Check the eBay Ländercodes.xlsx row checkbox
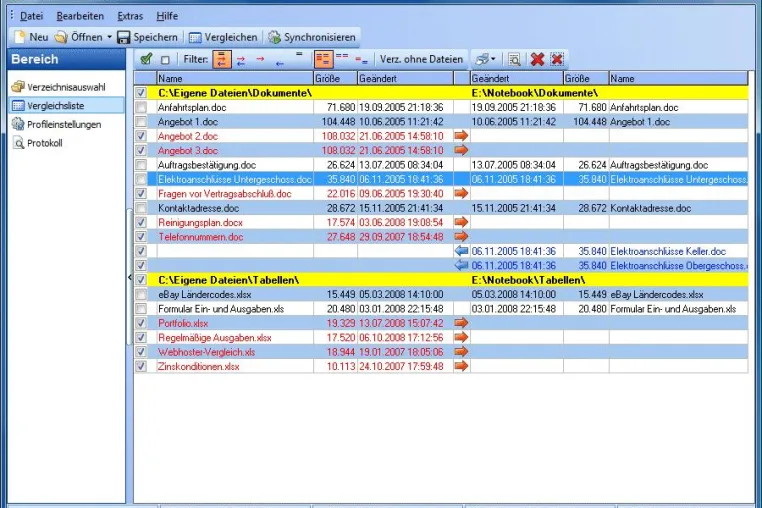 pyautogui.click(x=141, y=294)
